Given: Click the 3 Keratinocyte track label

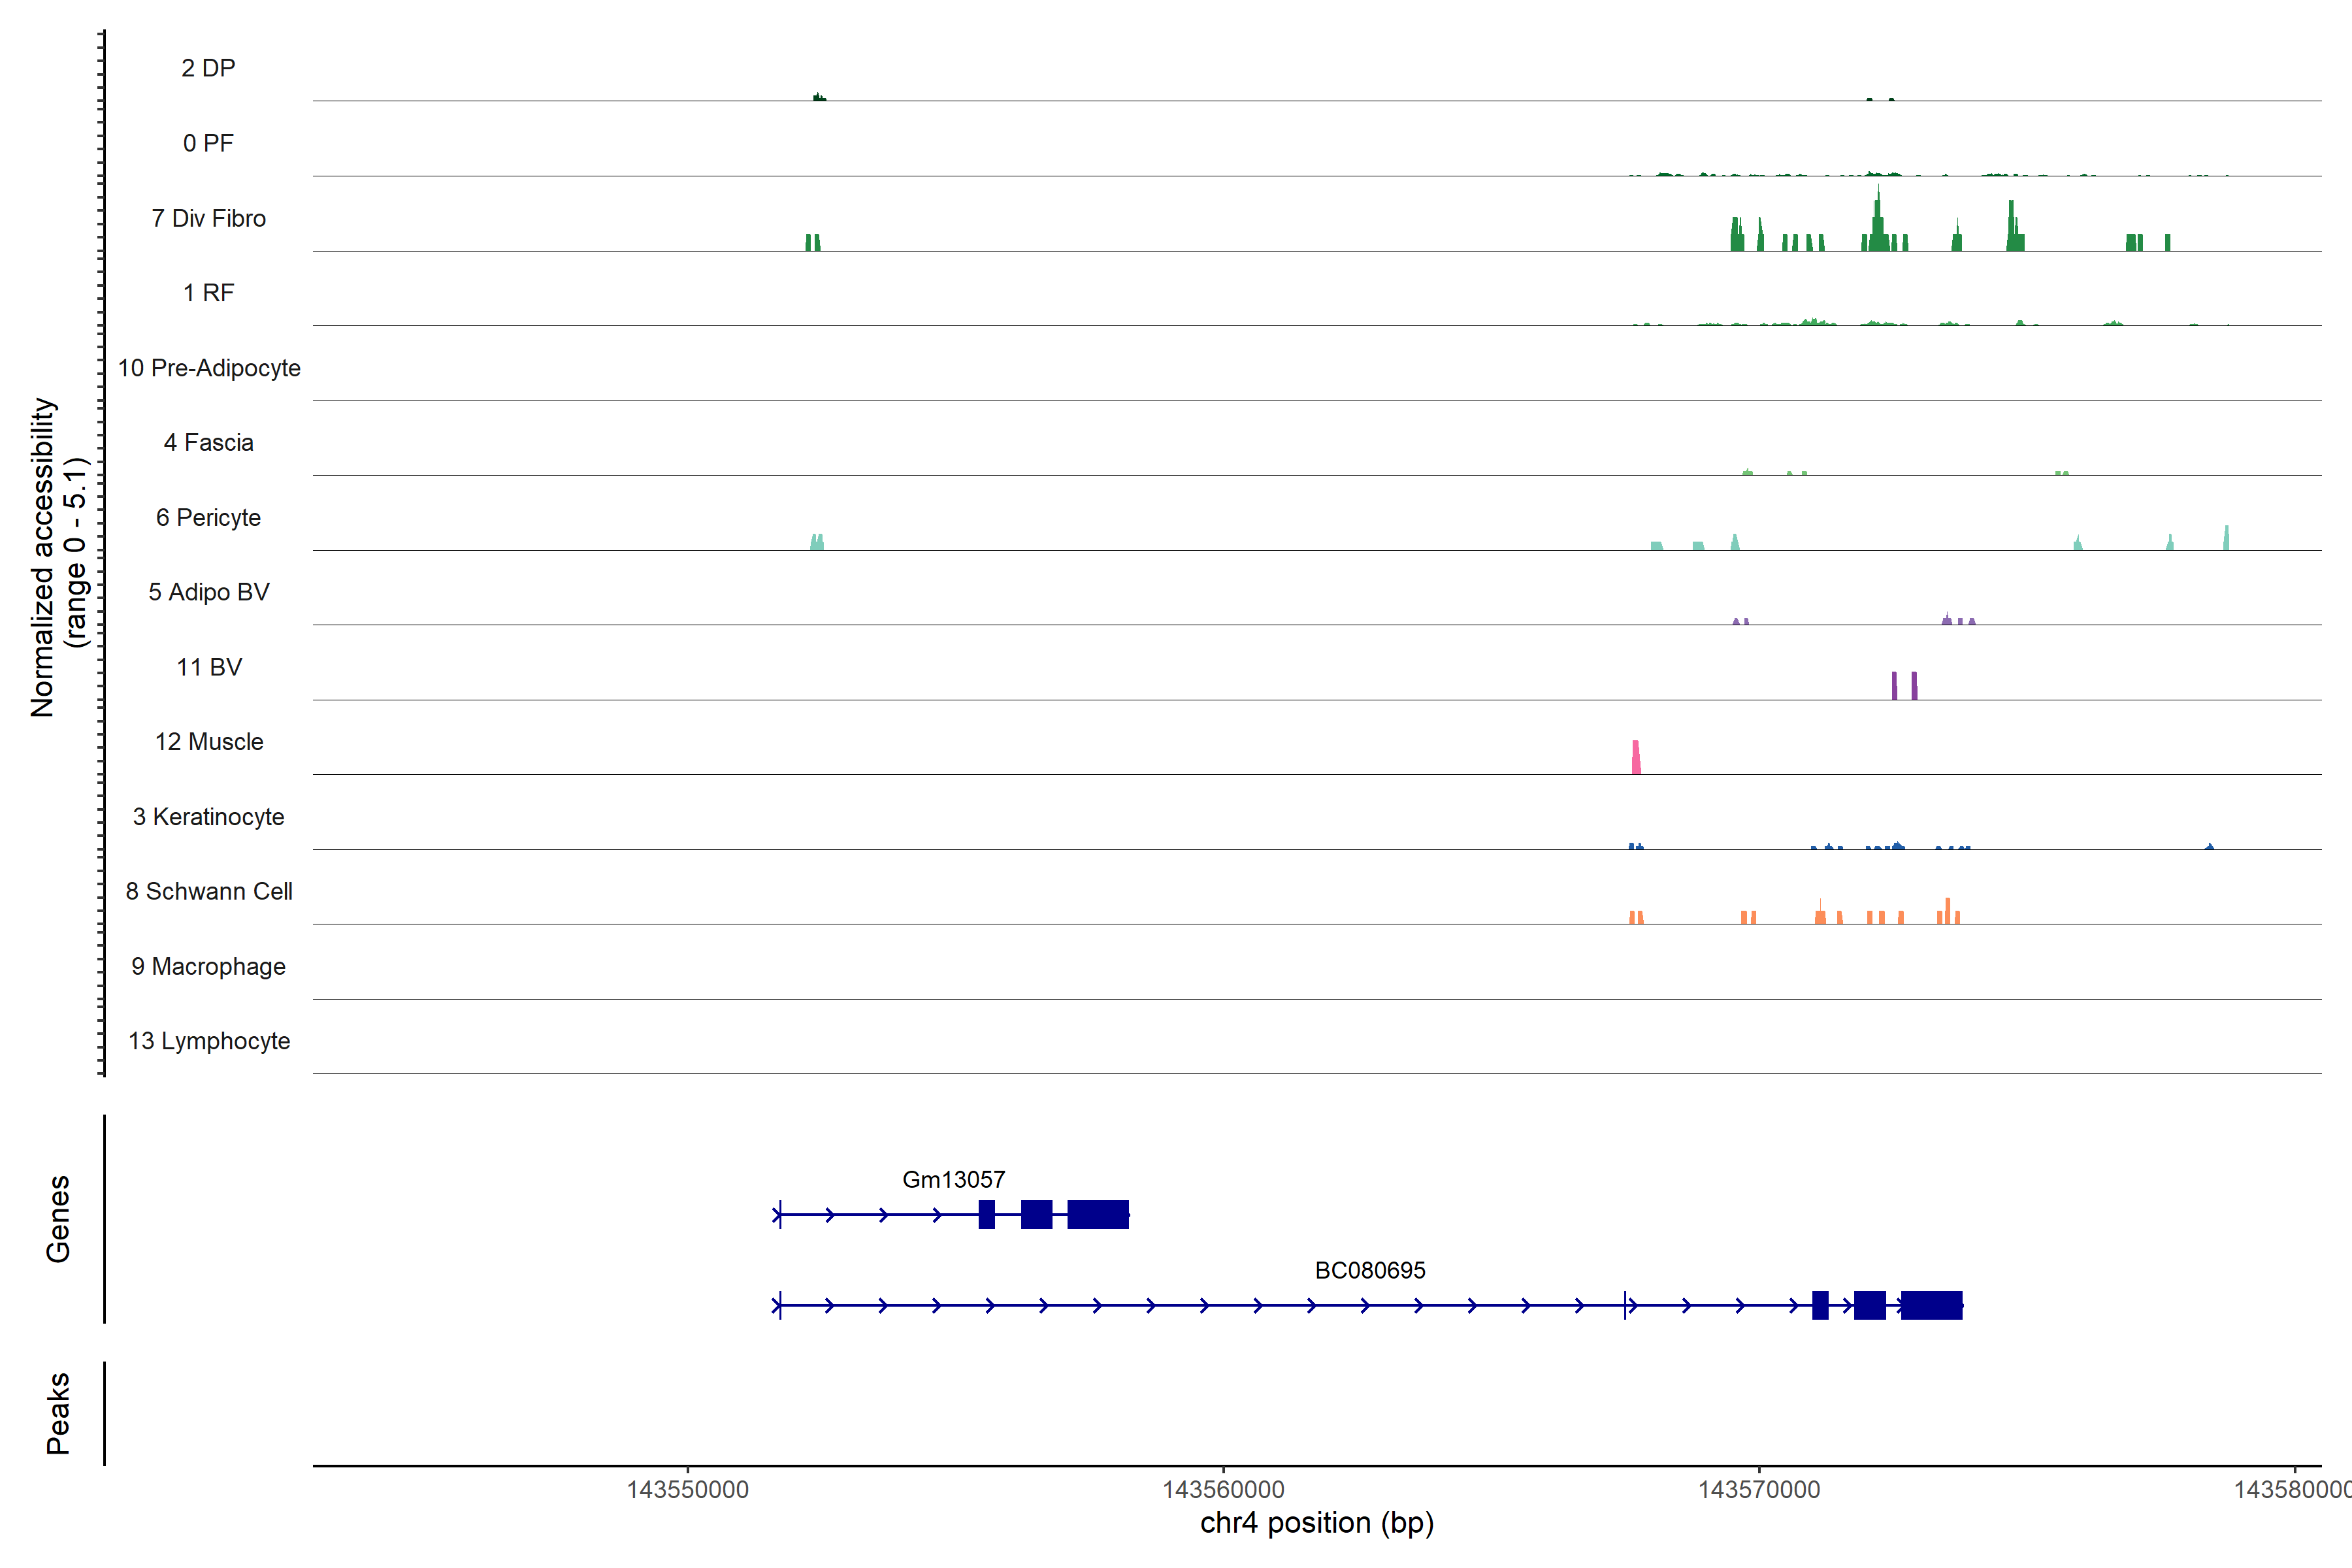Looking at the screenshot, I should [x=208, y=817].
